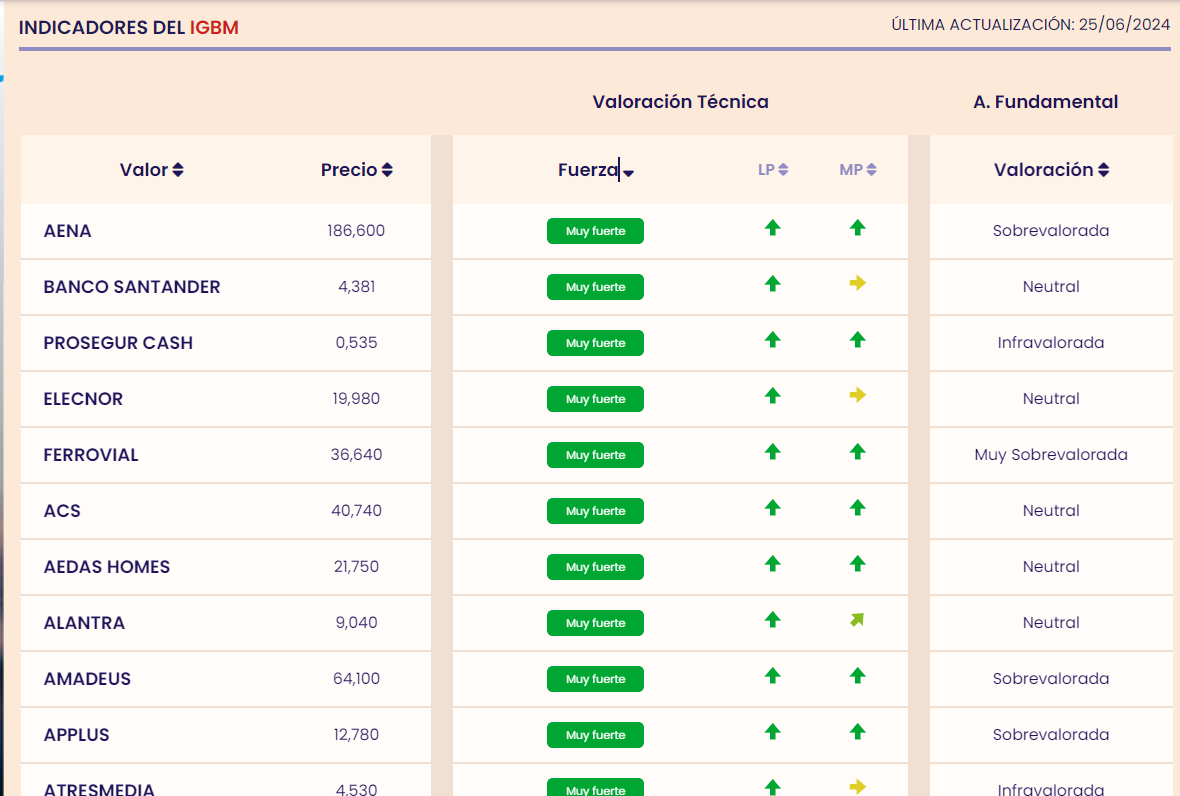Click AMADEUS's MP up arrow
Screen dimensions: 1180x796
pyautogui.click(x=858, y=676)
